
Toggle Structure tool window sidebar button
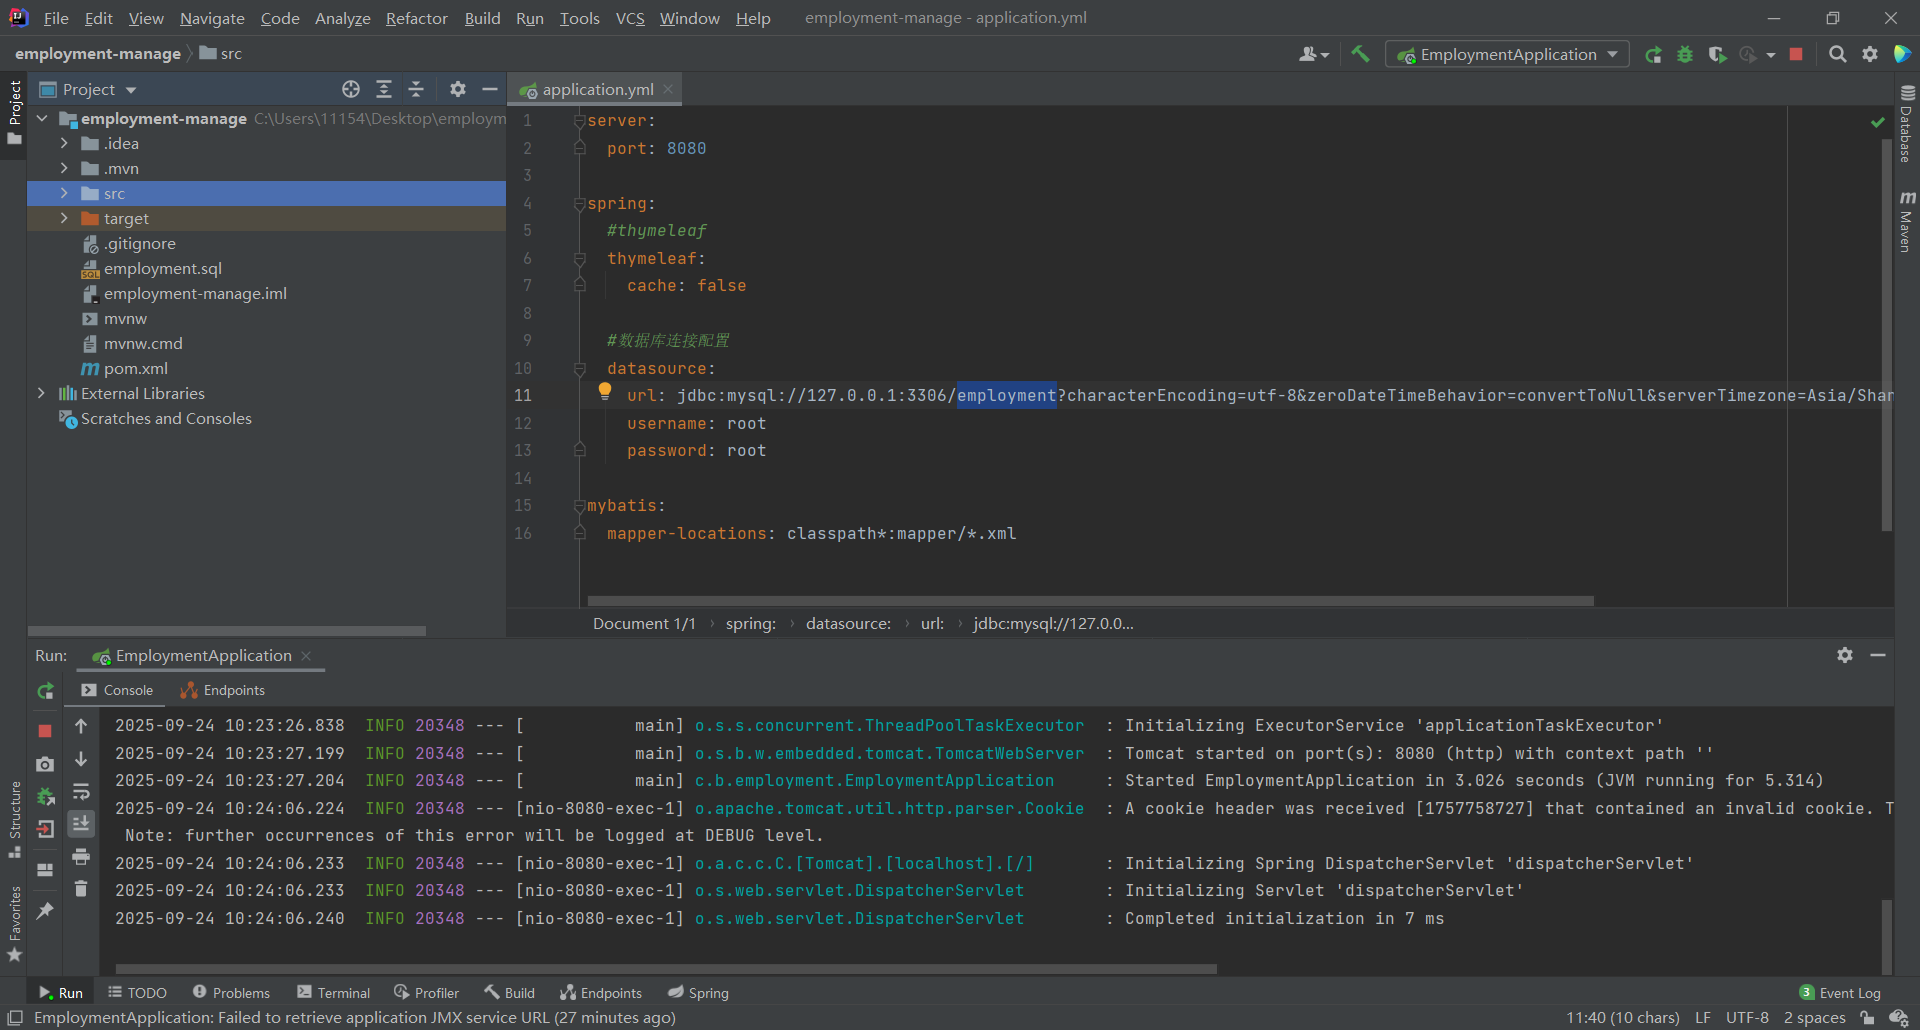[14, 820]
